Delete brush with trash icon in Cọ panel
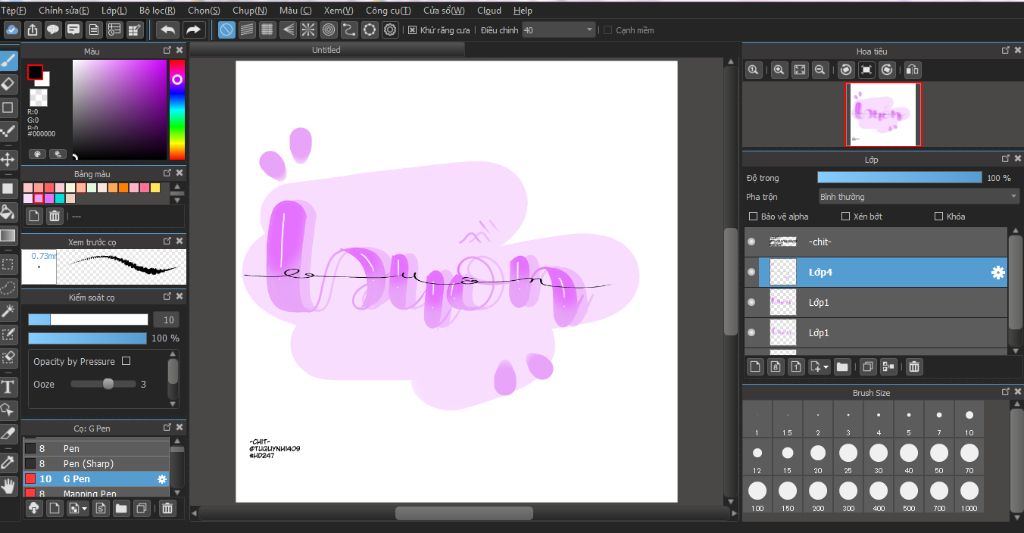 click(167, 508)
